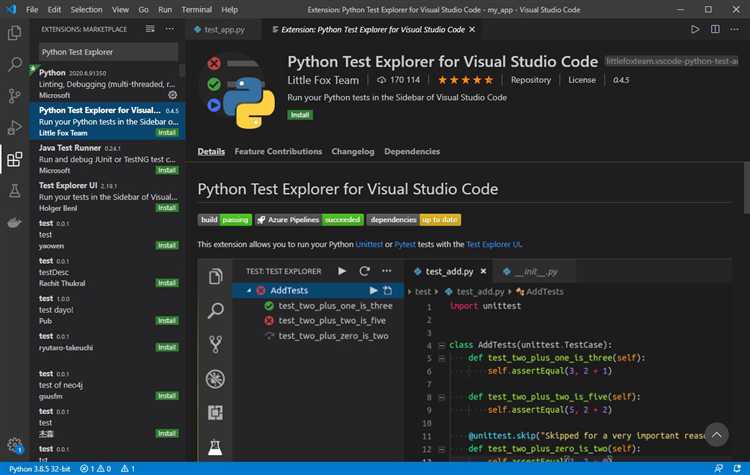This screenshot has width=750, height=475.
Task: Click the version number 0.4.5
Action: click(x=621, y=80)
